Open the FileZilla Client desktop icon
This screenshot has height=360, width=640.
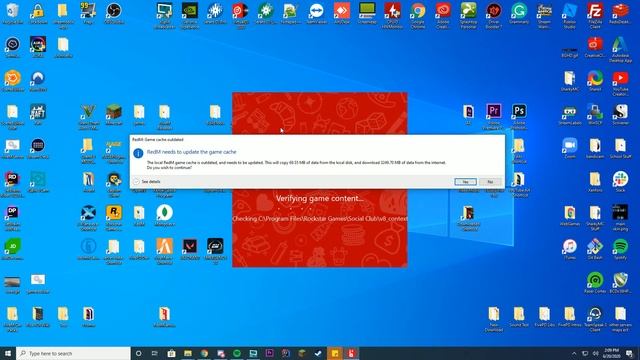[595, 16]
